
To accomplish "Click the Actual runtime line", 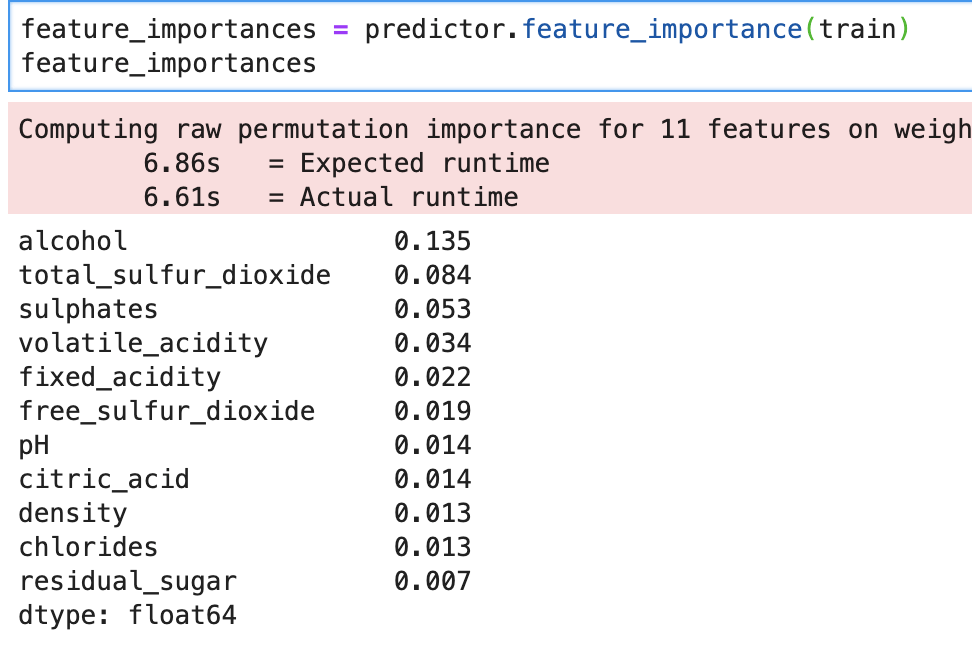I will [330, 197].
